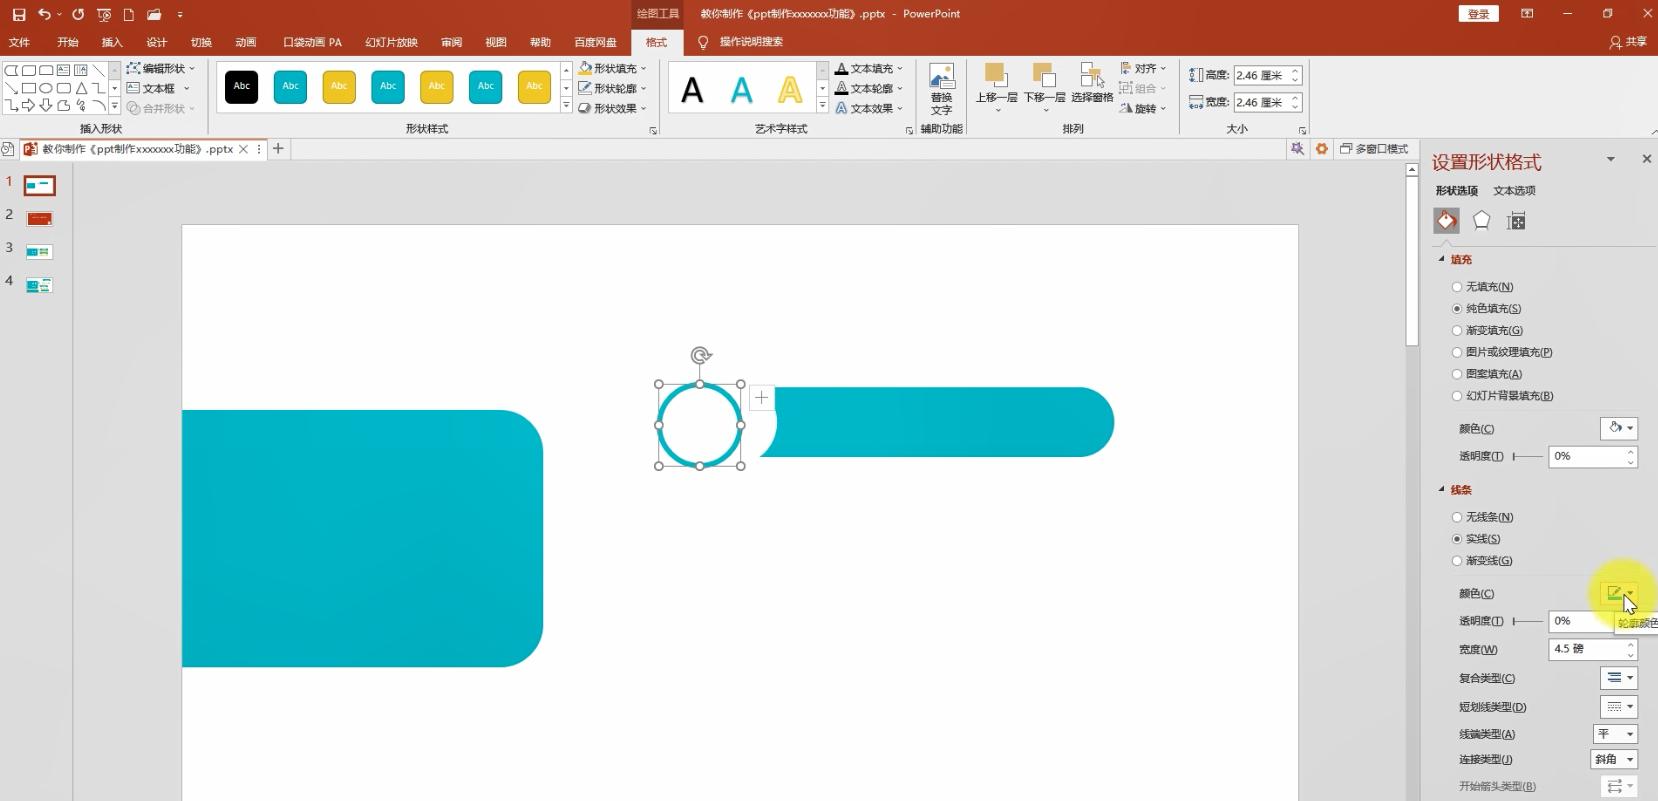1658x801 pixels.
Task: Create a new blank file from quick-access toolbar
Action: pos(129,14)
